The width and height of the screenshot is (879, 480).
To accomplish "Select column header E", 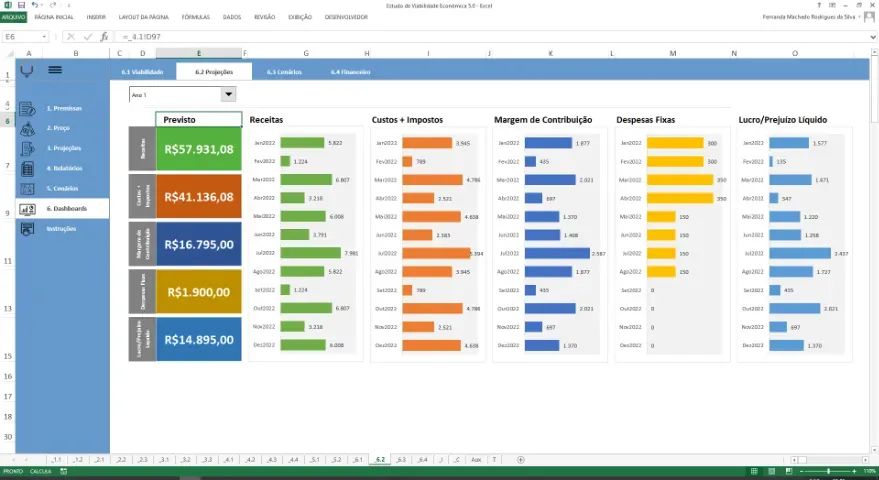I will pyautogui.click(x=198, y=53).
